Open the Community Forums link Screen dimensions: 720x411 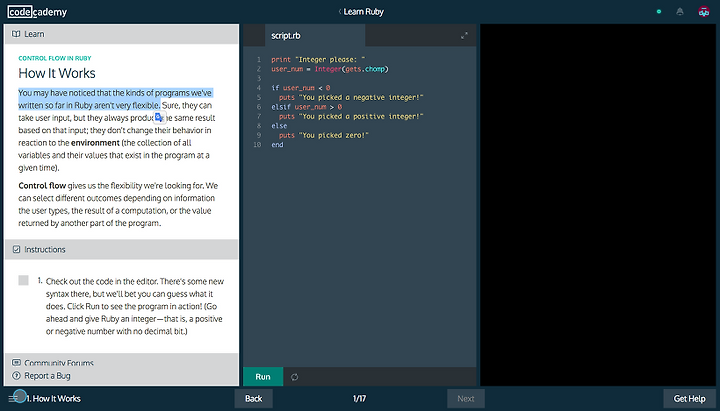[x=59, y=363]
